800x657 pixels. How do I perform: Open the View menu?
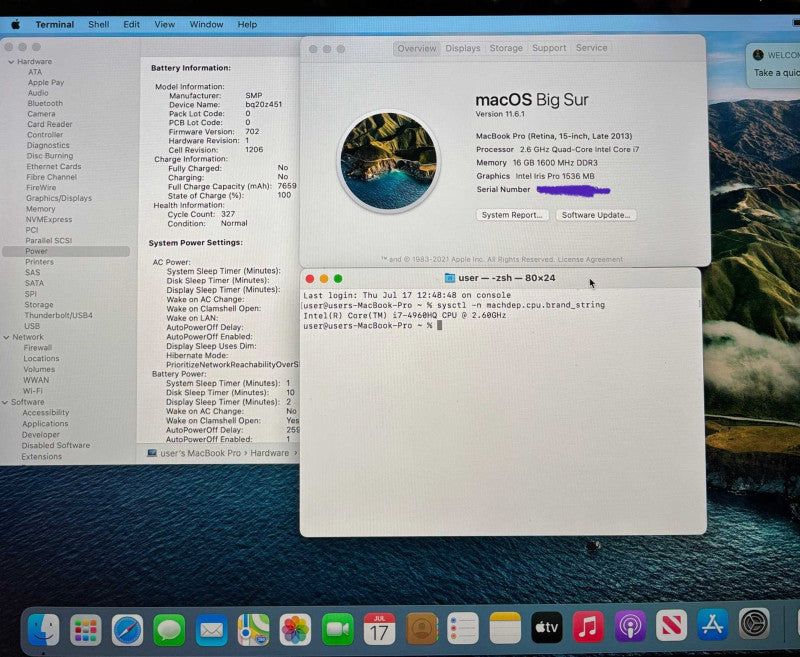pos(164,24)
